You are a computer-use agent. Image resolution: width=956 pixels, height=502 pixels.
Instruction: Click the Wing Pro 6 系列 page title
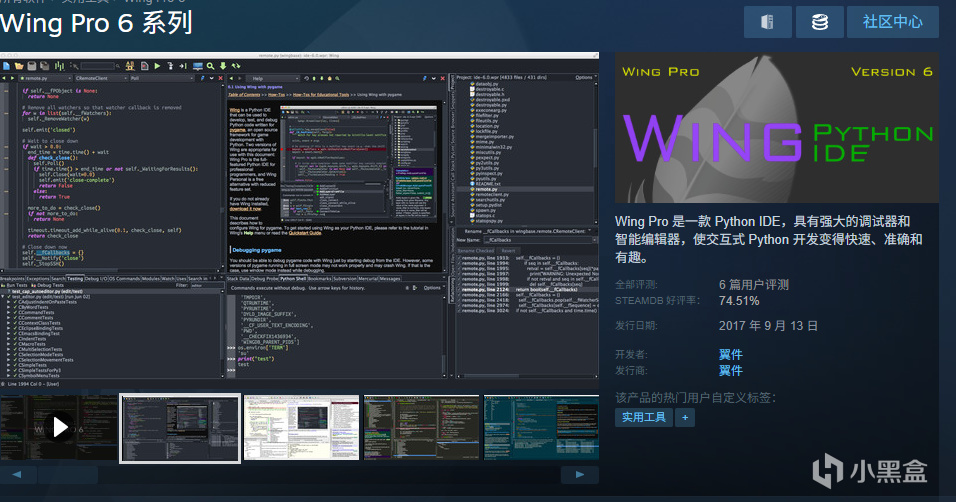coord(96,23)
